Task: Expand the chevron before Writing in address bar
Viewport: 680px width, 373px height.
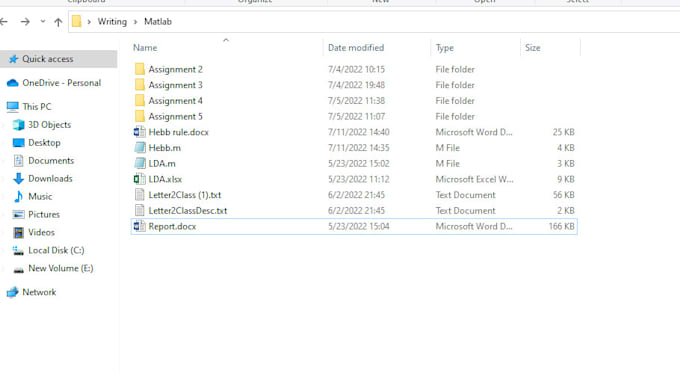Action: click(89, 22)
